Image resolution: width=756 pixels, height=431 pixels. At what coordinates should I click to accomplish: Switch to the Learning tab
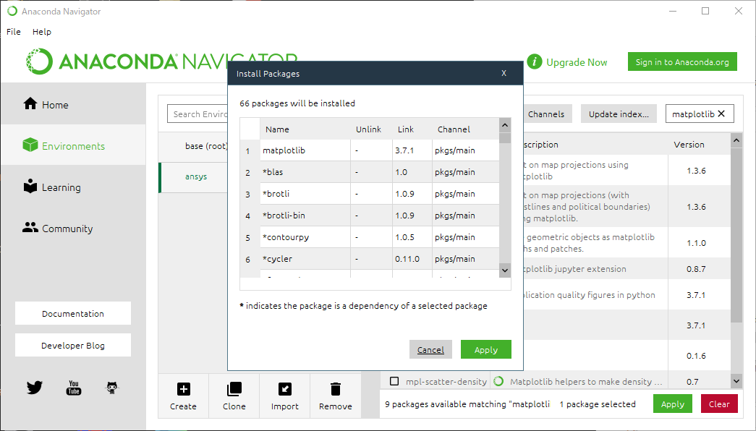[60, 187]
